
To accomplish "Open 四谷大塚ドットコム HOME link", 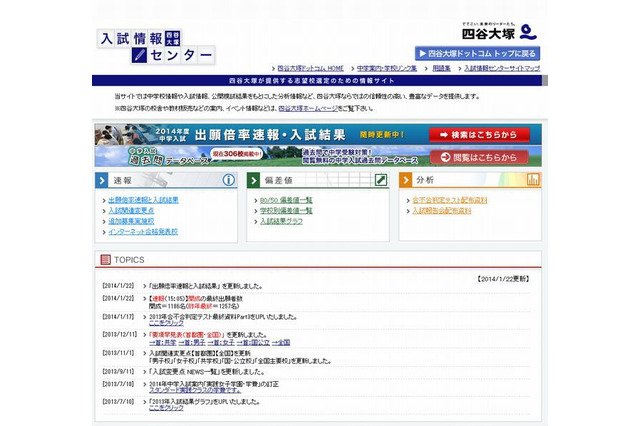I will tap(310, 68).
